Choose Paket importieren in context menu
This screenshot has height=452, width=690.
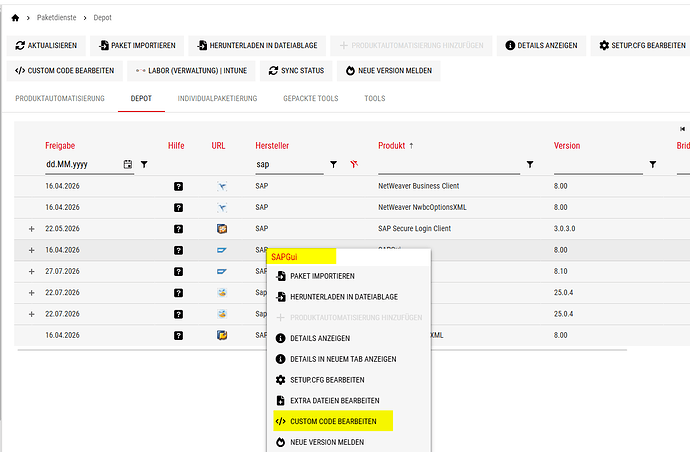pyautogui.click(x=348, y=276)
